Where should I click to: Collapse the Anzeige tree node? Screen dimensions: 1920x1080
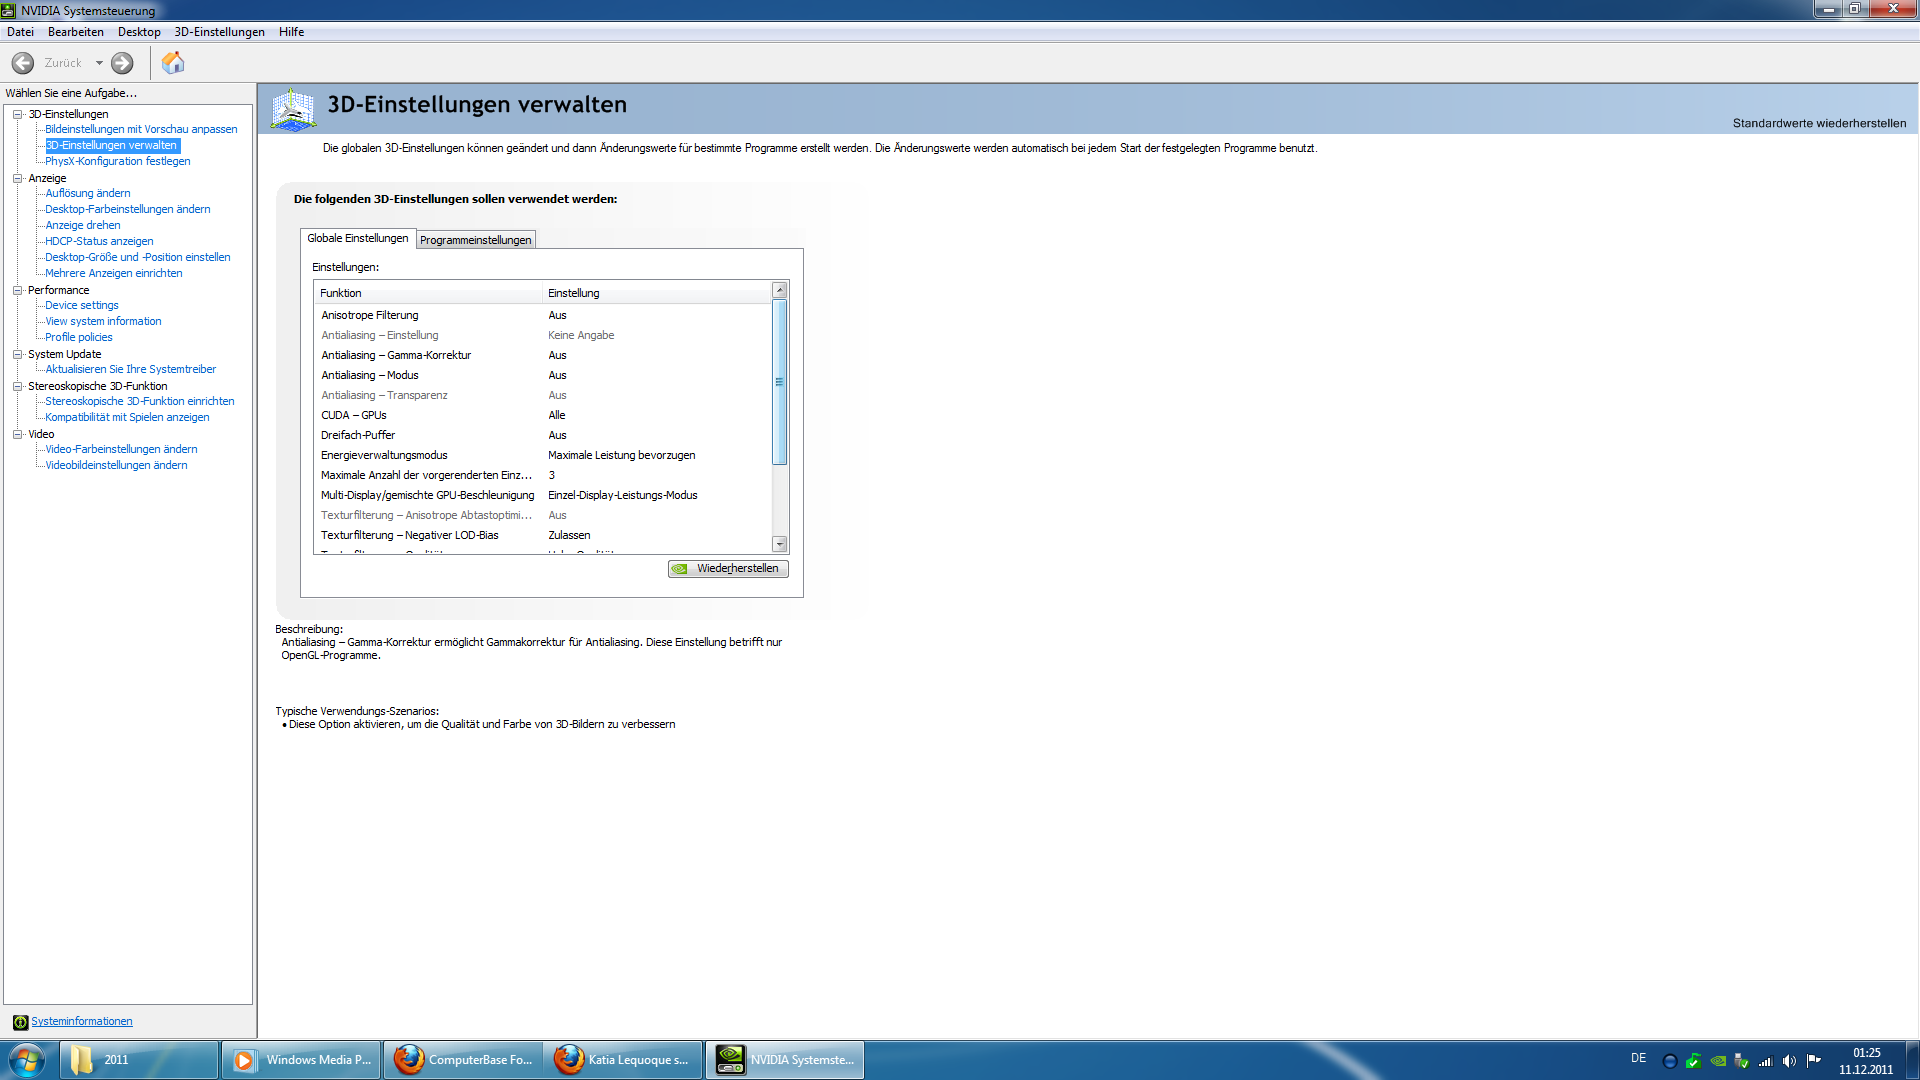(17, 178)
